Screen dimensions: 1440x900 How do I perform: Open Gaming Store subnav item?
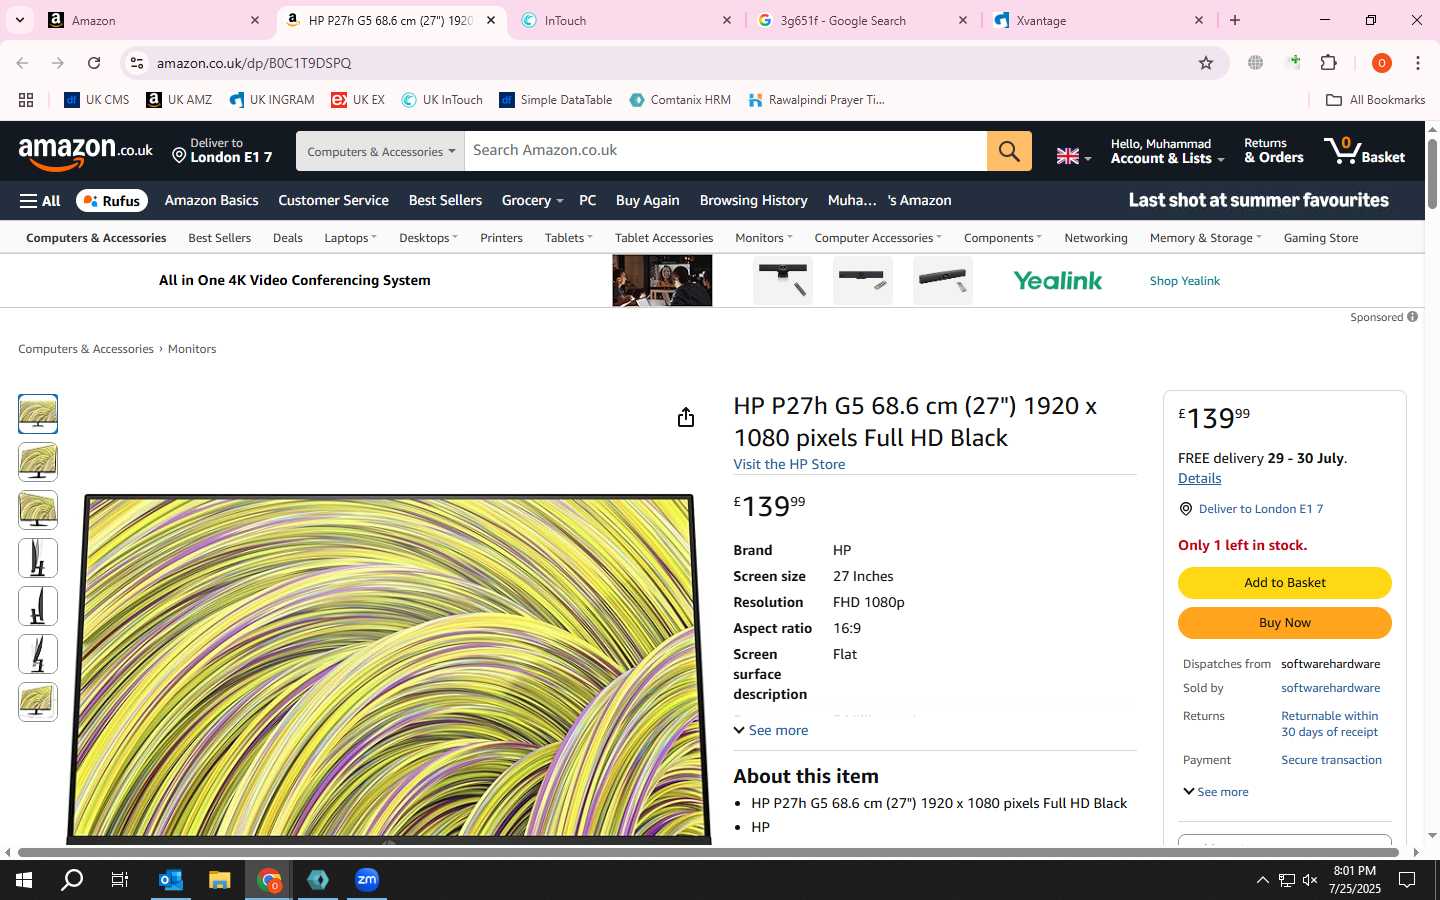1321,238
